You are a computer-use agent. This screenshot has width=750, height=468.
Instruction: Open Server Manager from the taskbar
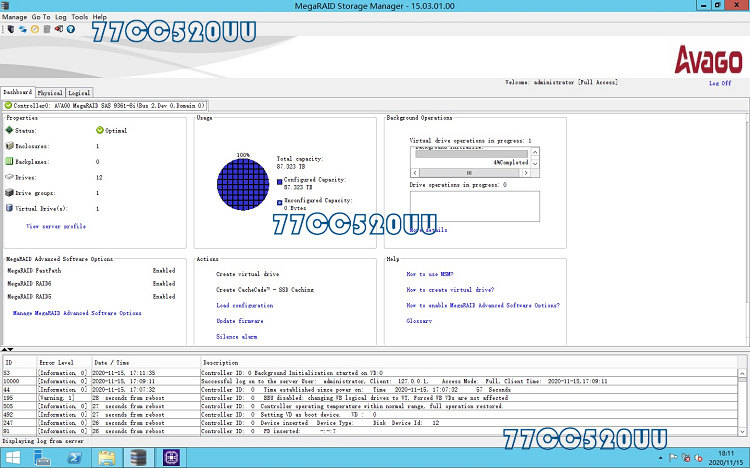click(42, 458)
